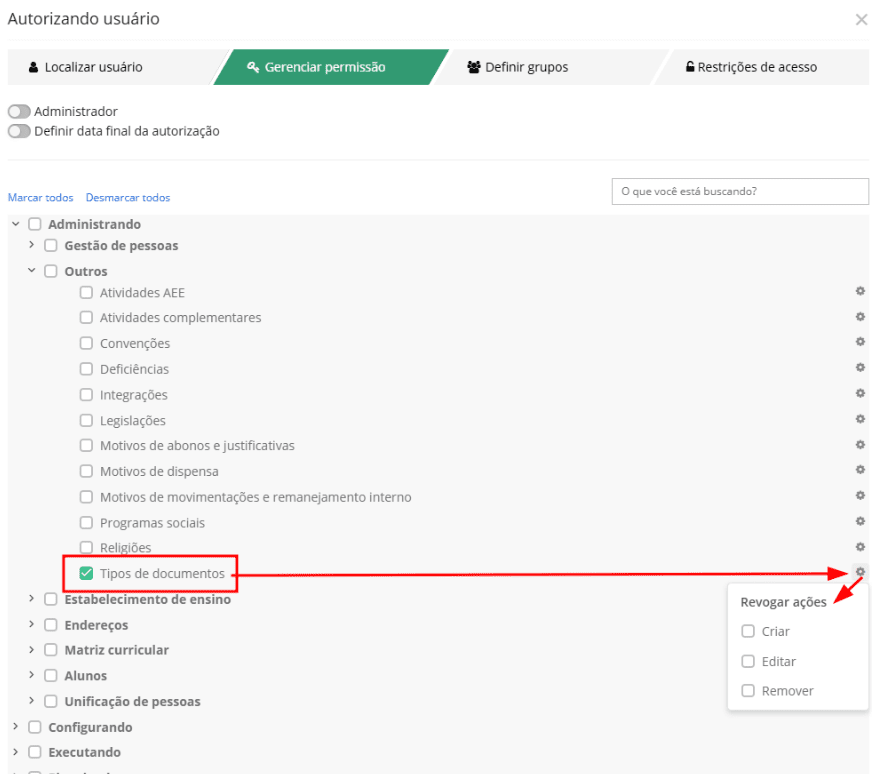The image size is (872, 774).
Task: Close the Autorizando usuário dialog
Action: click(x=861, y=20)
